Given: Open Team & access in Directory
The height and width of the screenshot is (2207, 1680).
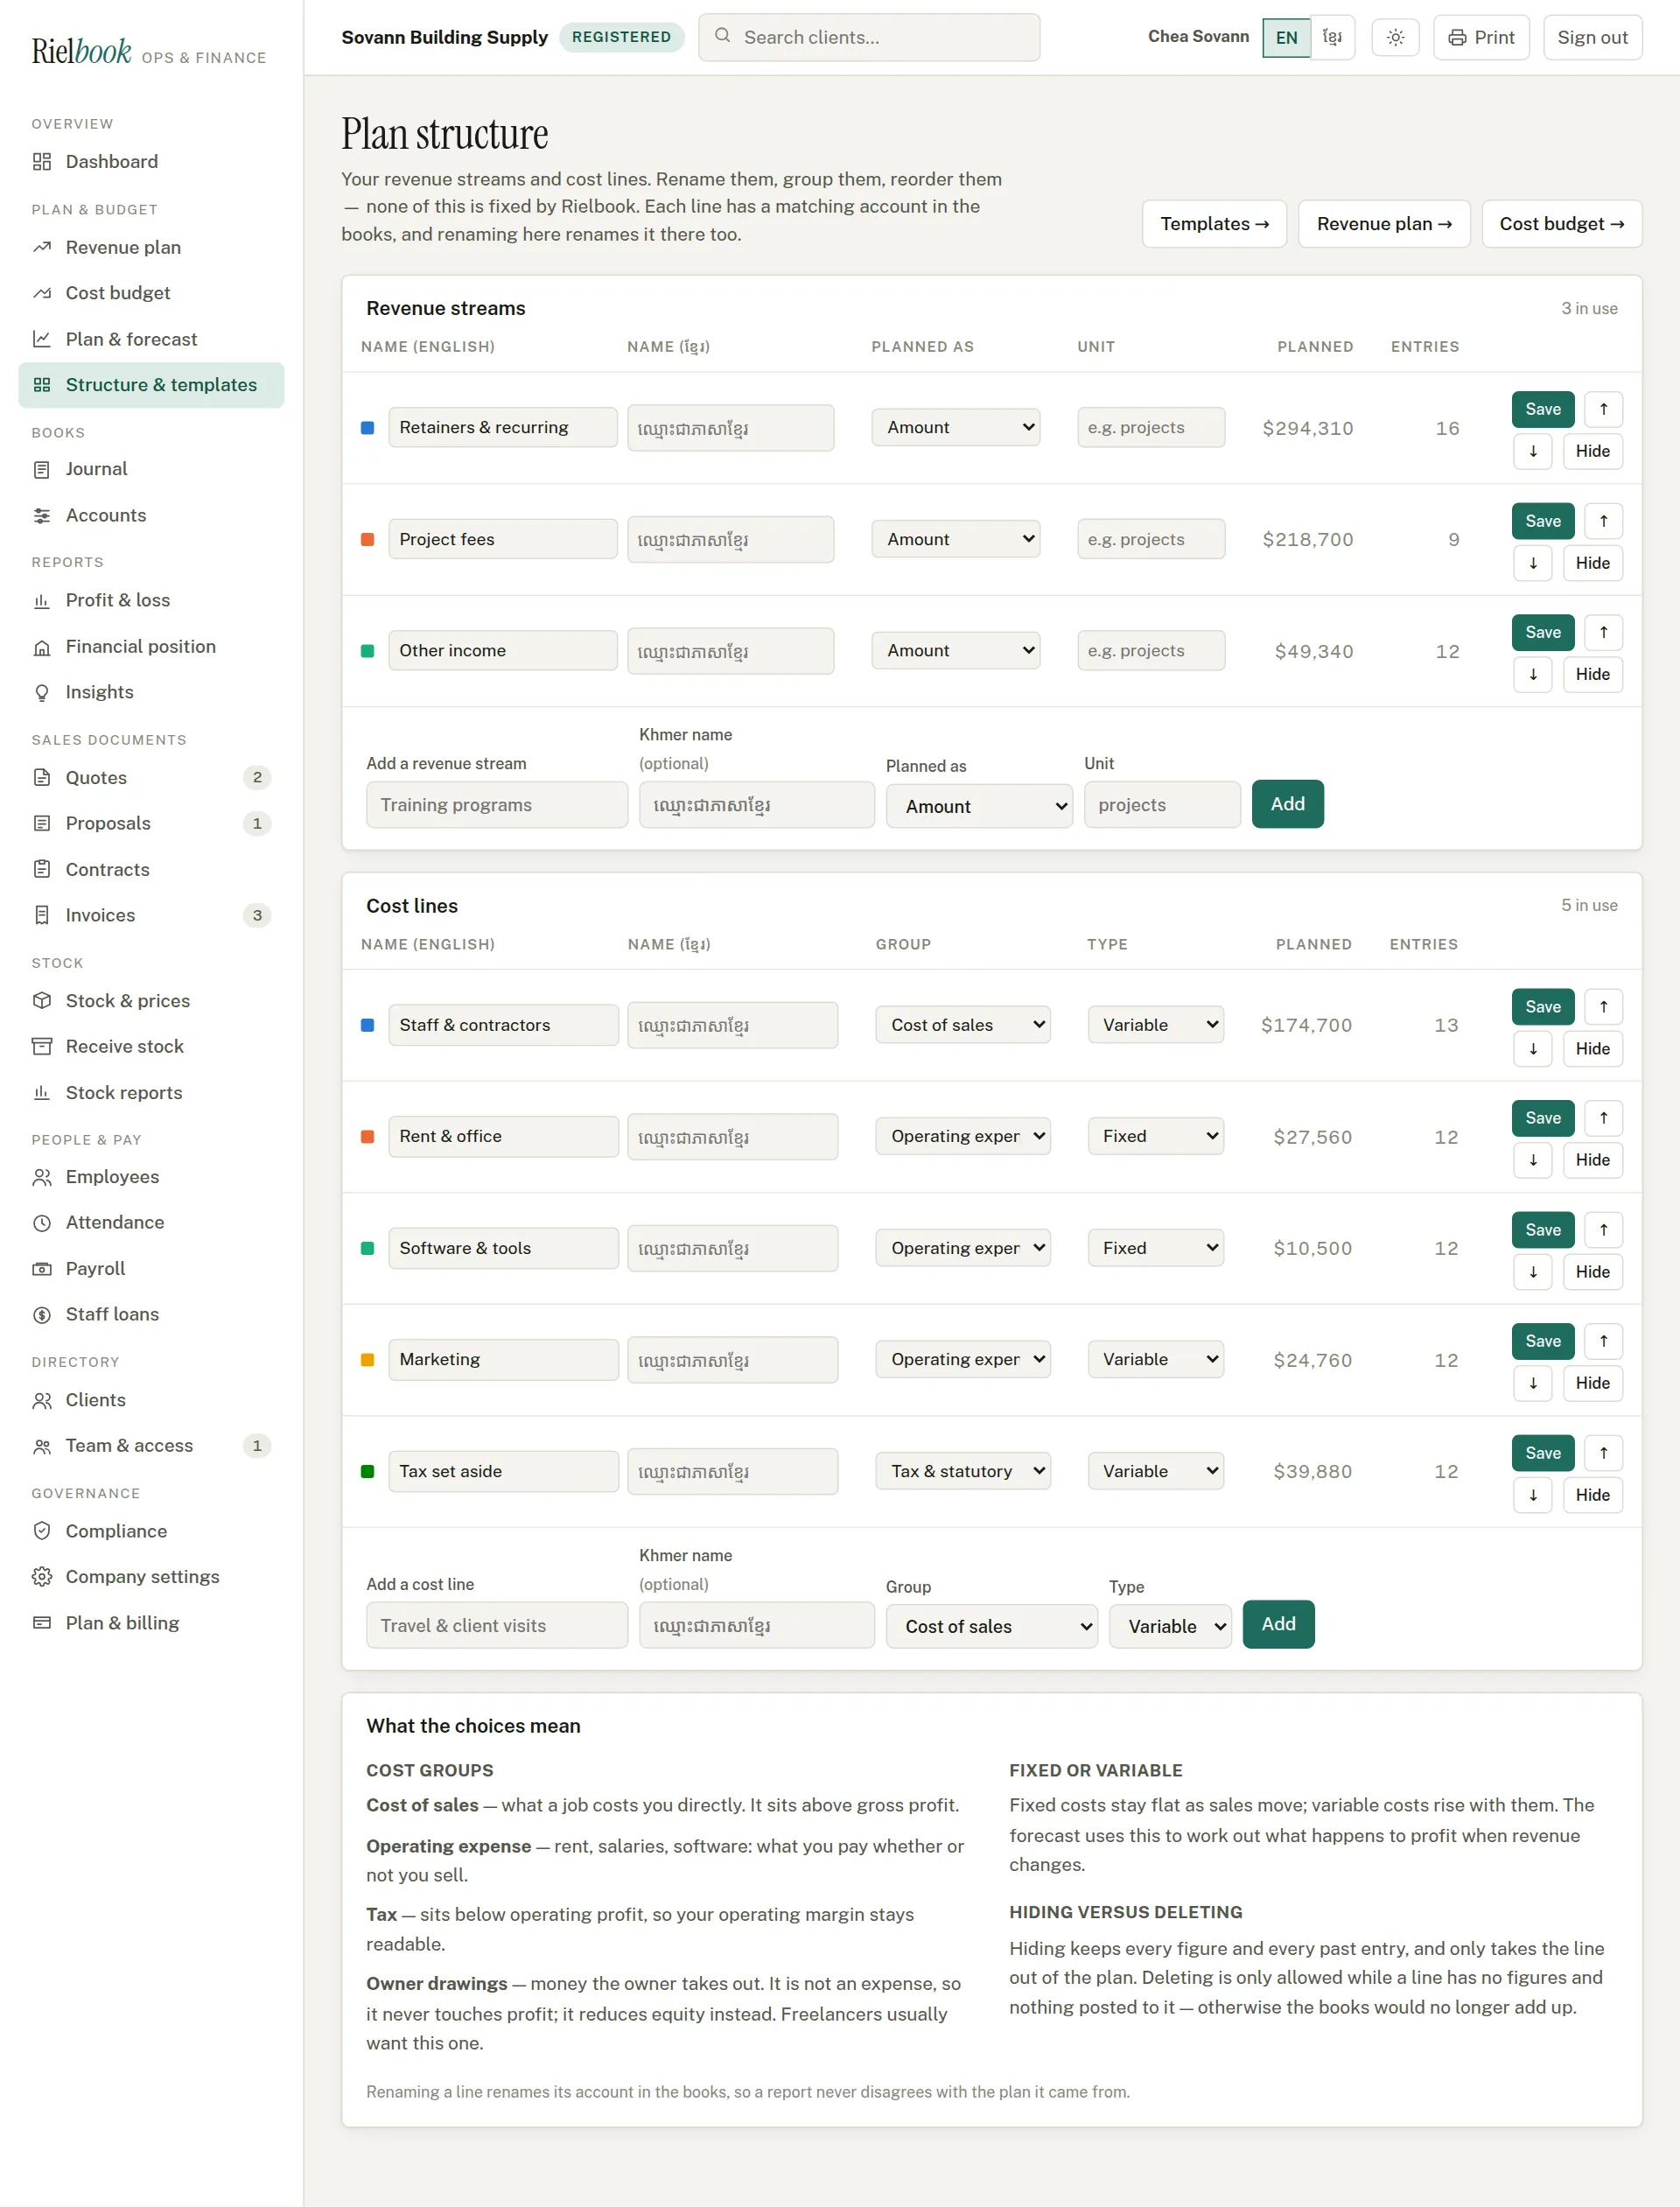Looking at the screenshot, I should click(151, 1446).
